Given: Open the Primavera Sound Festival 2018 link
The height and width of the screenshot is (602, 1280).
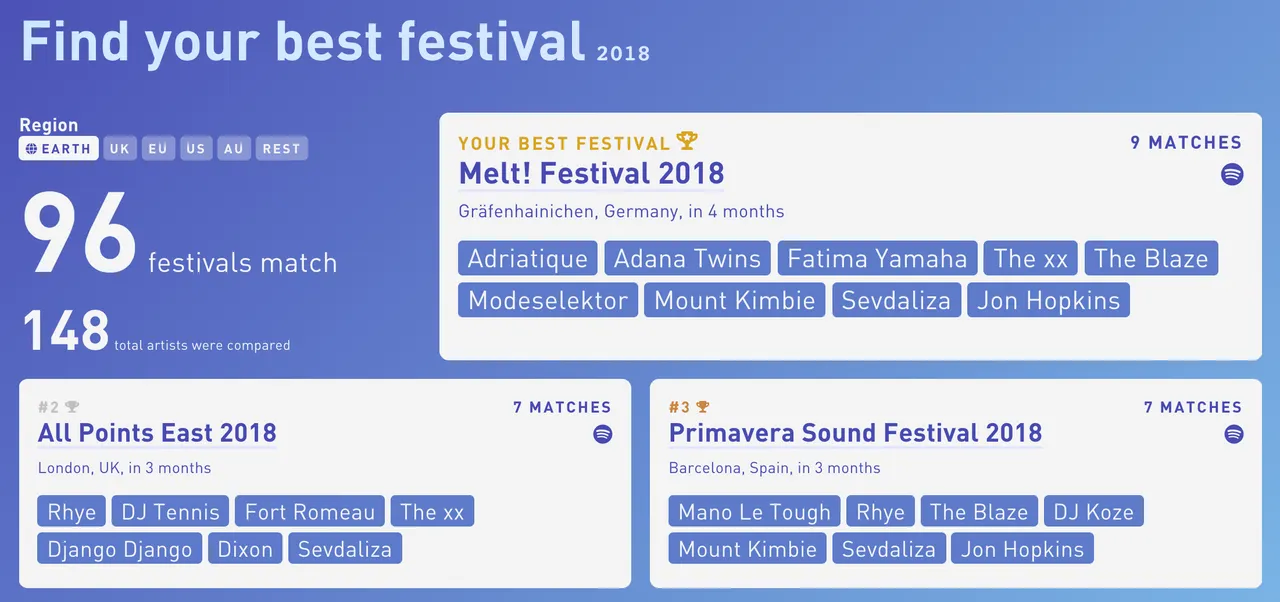Looking at the screenshot, I should click(856, 433).
